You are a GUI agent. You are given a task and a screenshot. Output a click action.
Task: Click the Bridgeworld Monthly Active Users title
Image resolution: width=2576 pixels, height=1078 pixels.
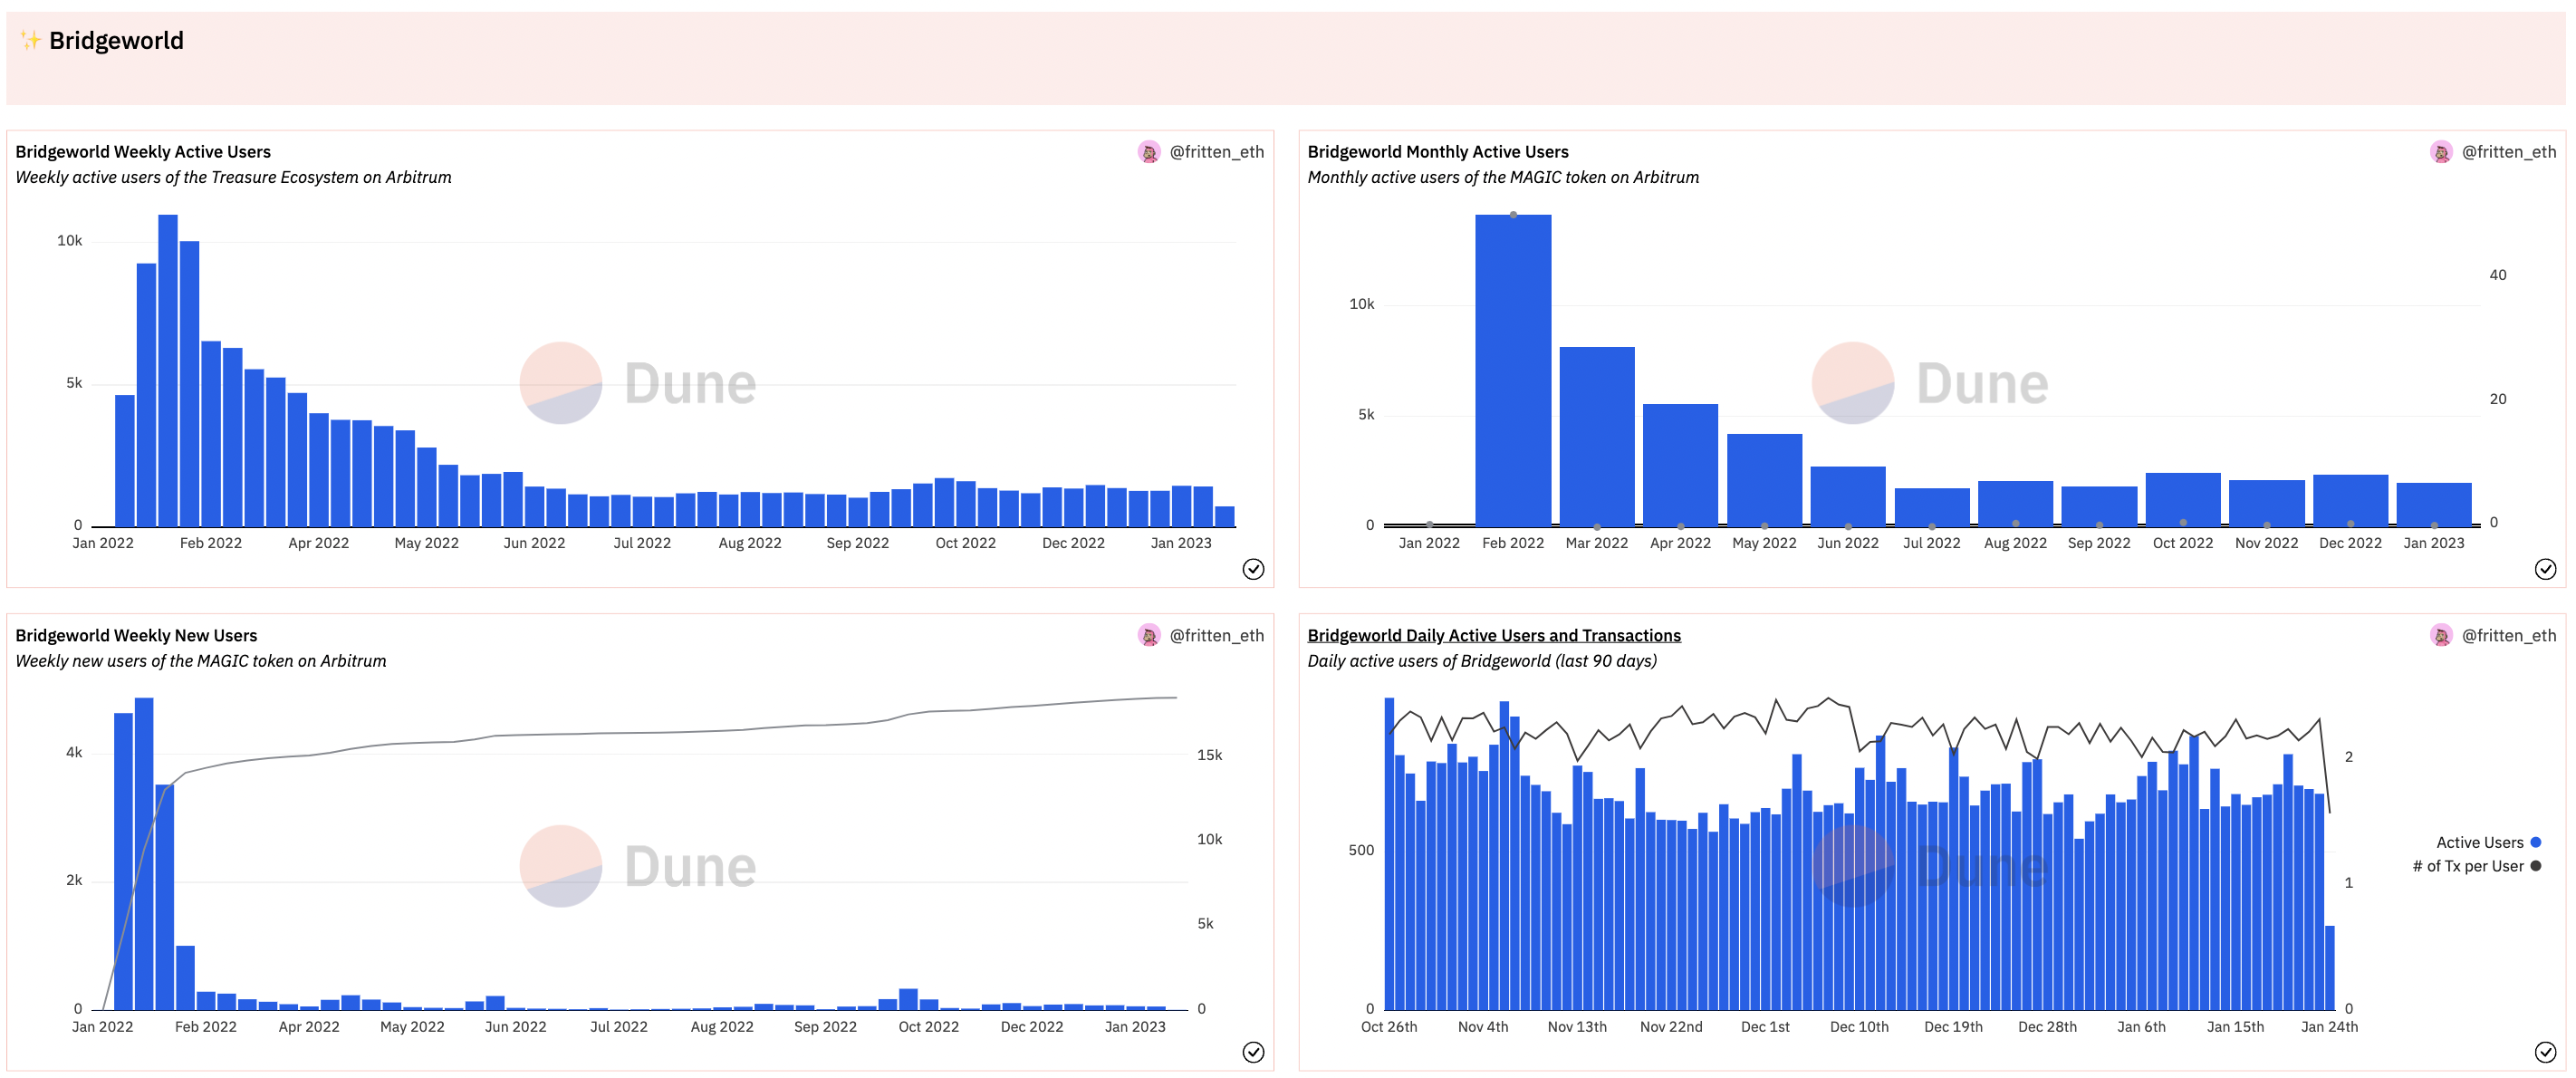(1438, 152)
